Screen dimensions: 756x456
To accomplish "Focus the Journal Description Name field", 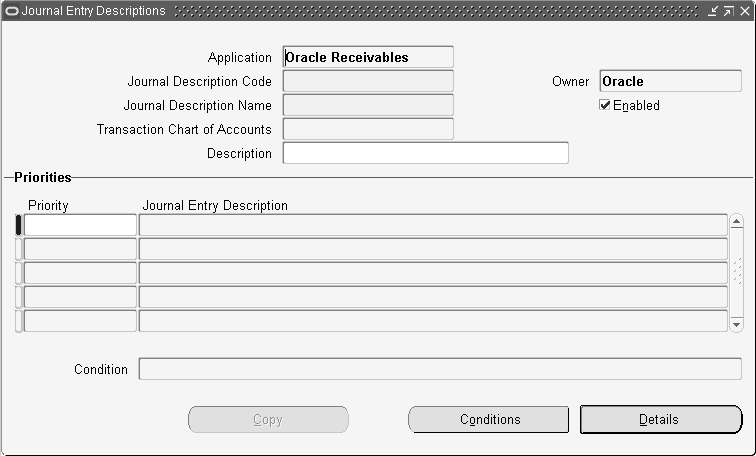I will 368,105.
